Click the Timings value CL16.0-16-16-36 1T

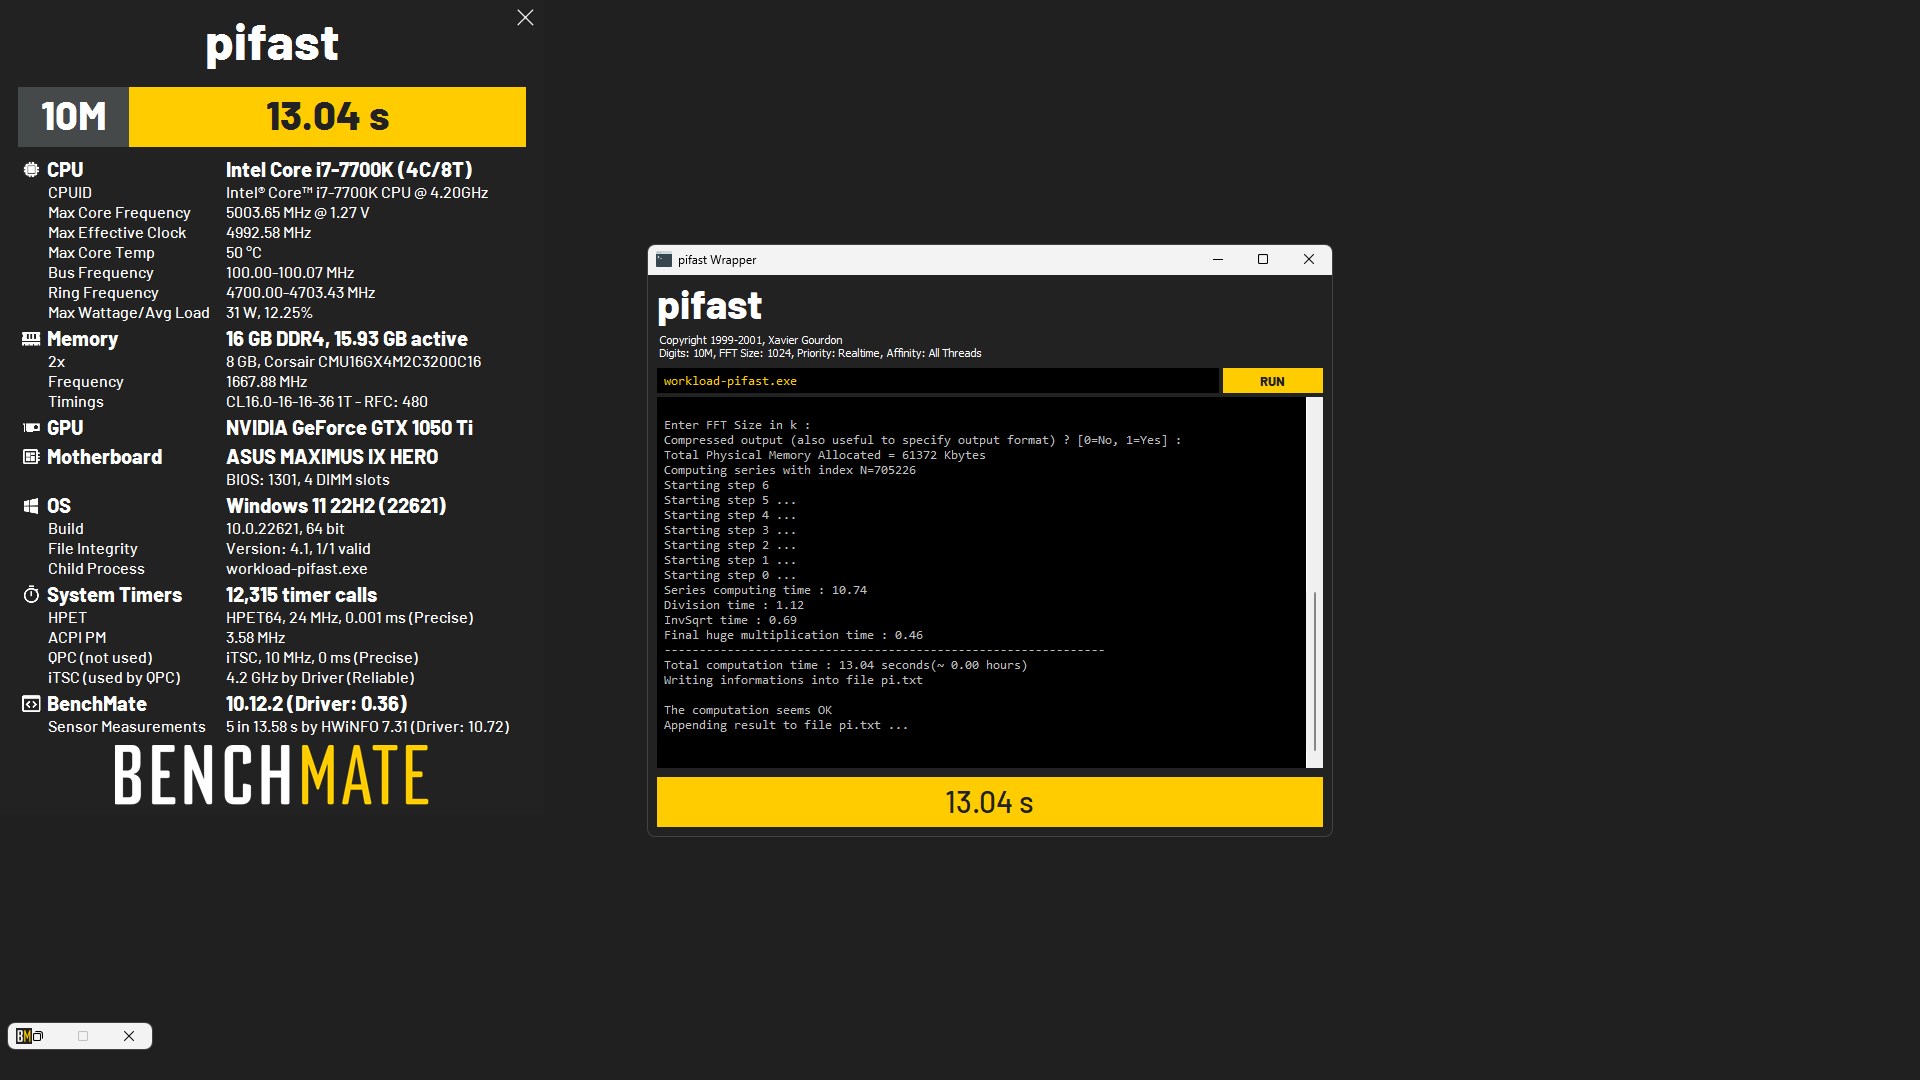(x=326, y=402)
